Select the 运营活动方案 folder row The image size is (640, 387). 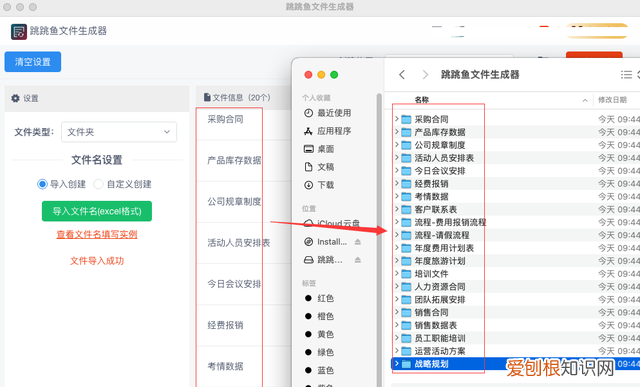pyautogui.click(x=516, y=351)
